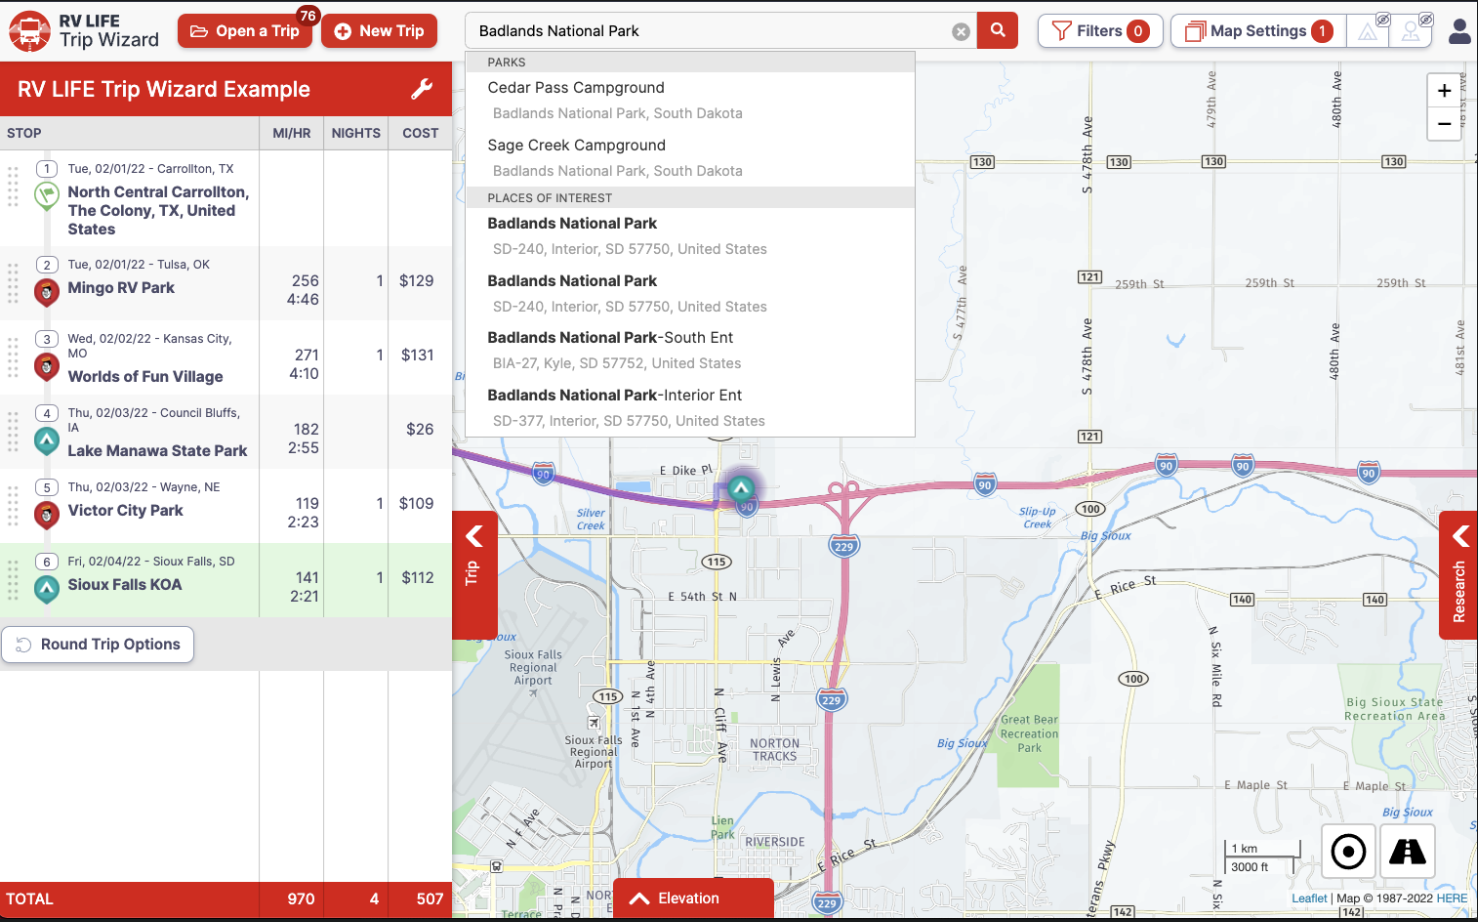The width and height of the screenshot is (1478, 922).
Task: Expand the Research side panel
Action: coord(1459,575)
